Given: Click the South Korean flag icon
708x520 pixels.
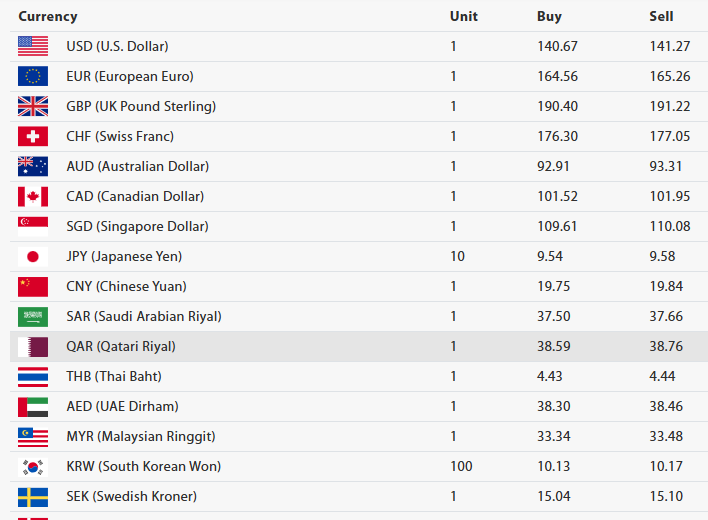Looking at the screenshot, I should click(x=32, y=466).
